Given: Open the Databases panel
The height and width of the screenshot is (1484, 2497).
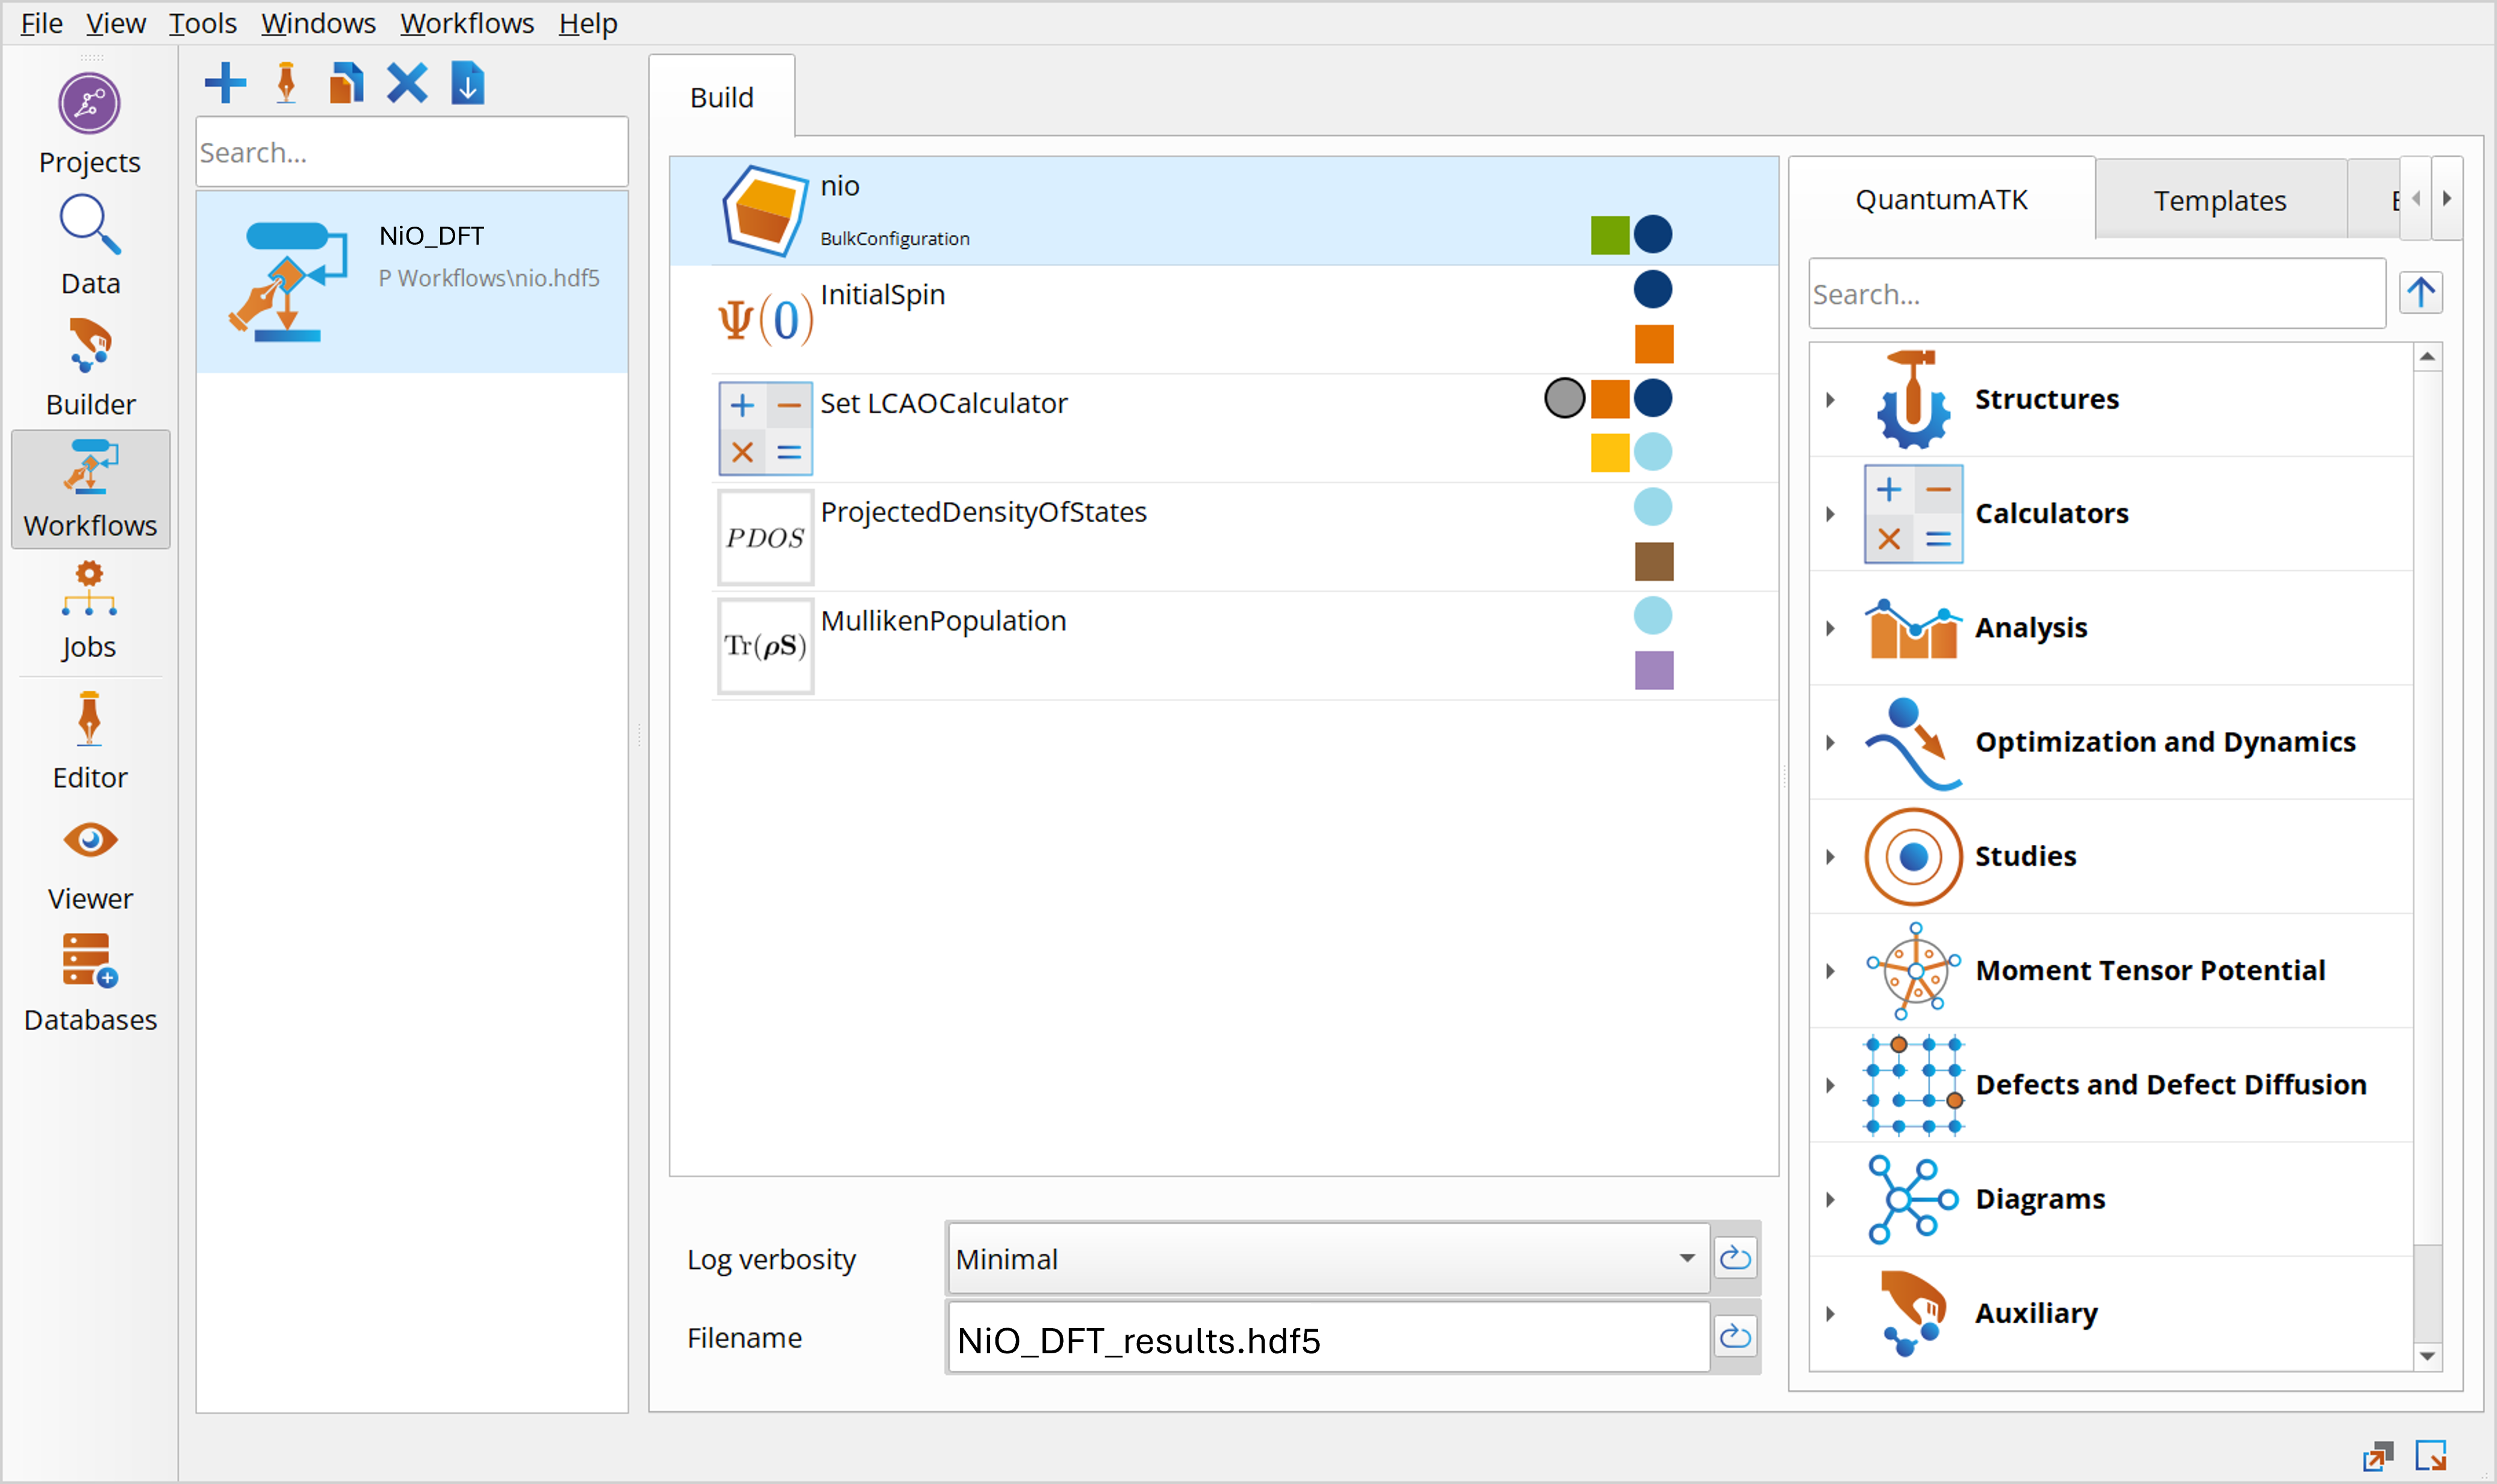Looking at the screenshot, I should (x=90, y=982).
